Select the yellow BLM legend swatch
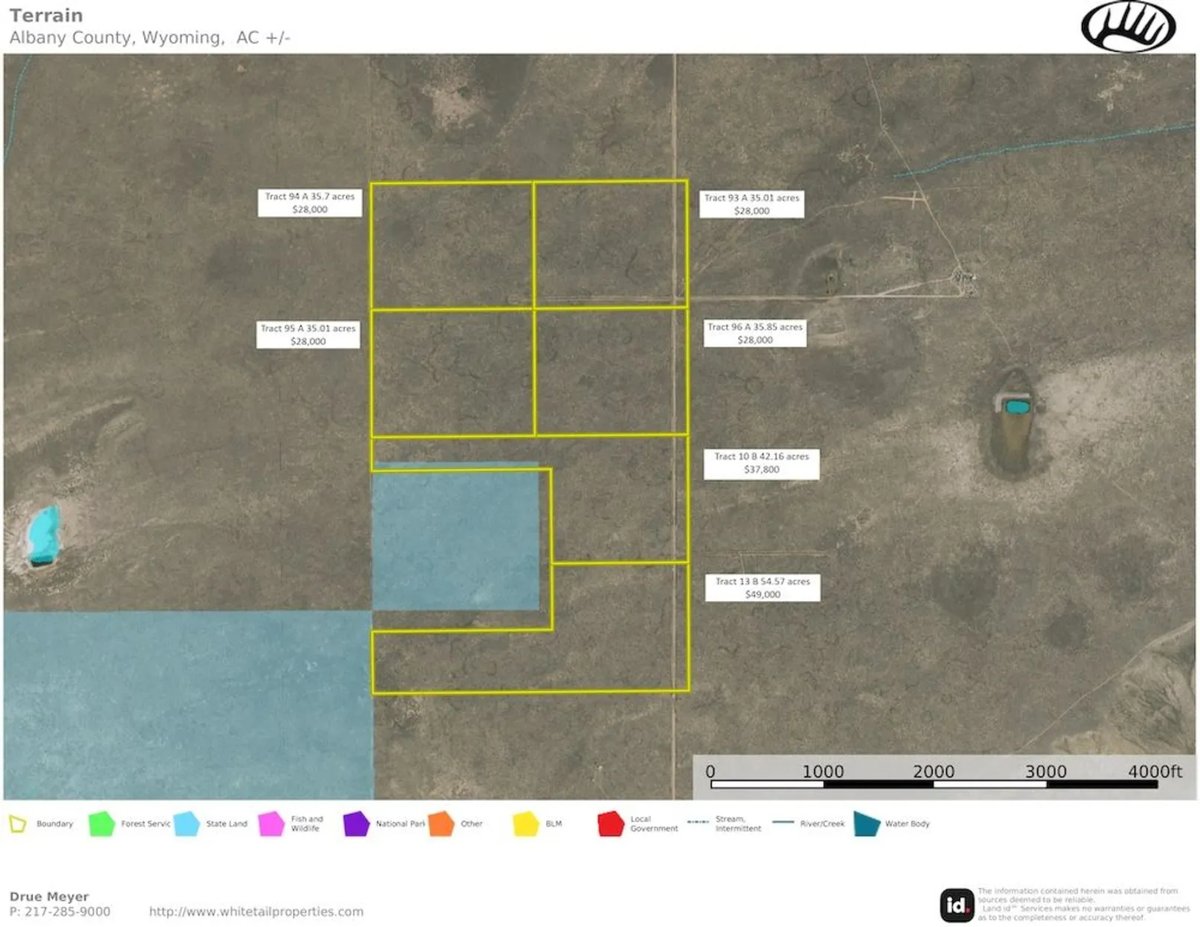 click(526, 824)
